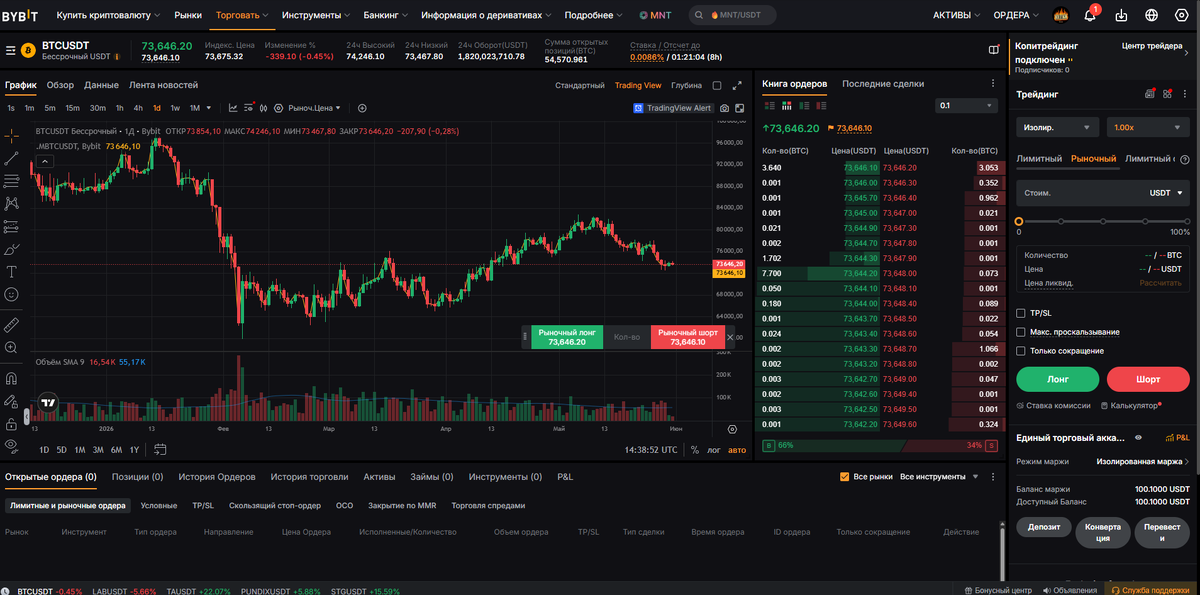
Task: Select the crosshair cursor tool
Action: tap(11, 135)
